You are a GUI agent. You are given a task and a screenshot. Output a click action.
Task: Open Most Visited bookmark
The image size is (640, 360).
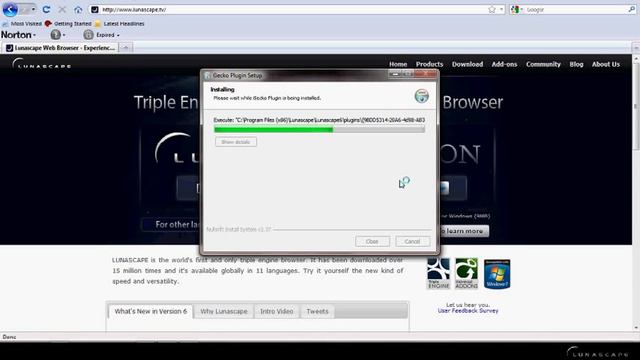[22, 24]
